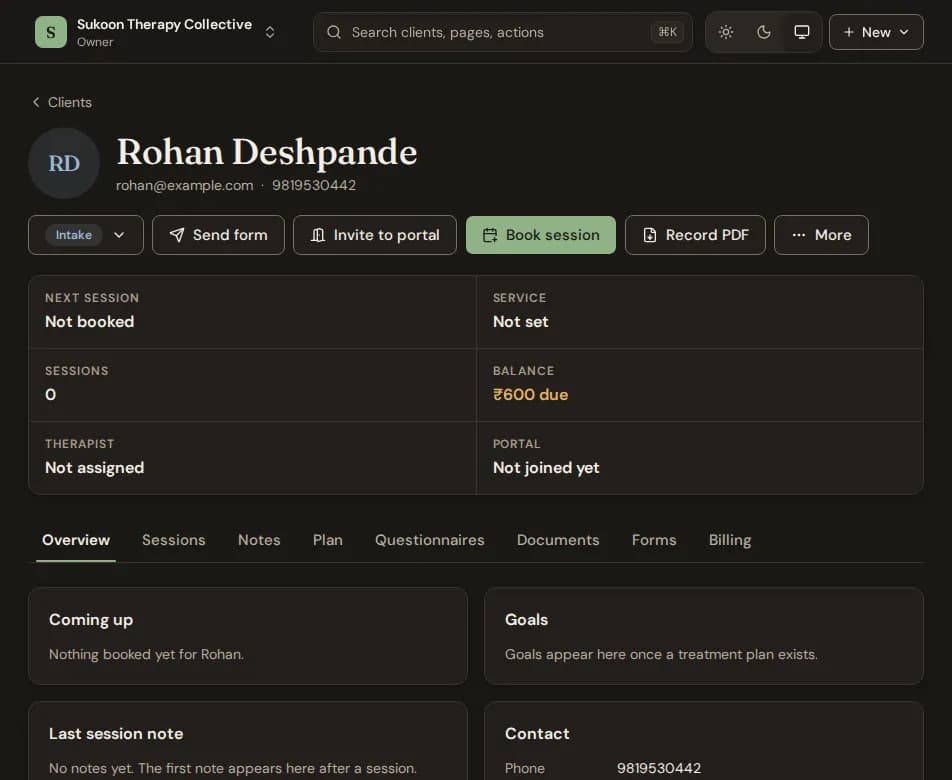Click the door icon on Invite to portal
952x780 pixels.
[318, 235]
